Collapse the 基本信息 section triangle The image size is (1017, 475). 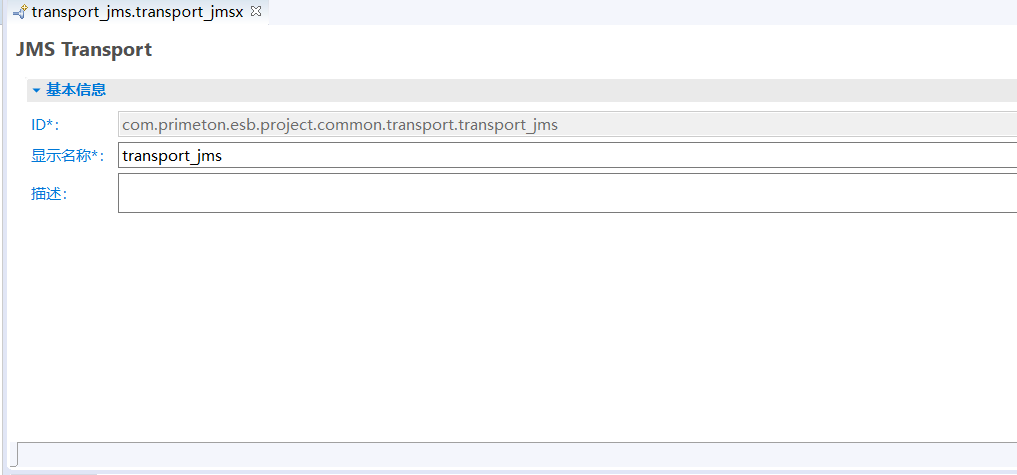click(36, 90)
